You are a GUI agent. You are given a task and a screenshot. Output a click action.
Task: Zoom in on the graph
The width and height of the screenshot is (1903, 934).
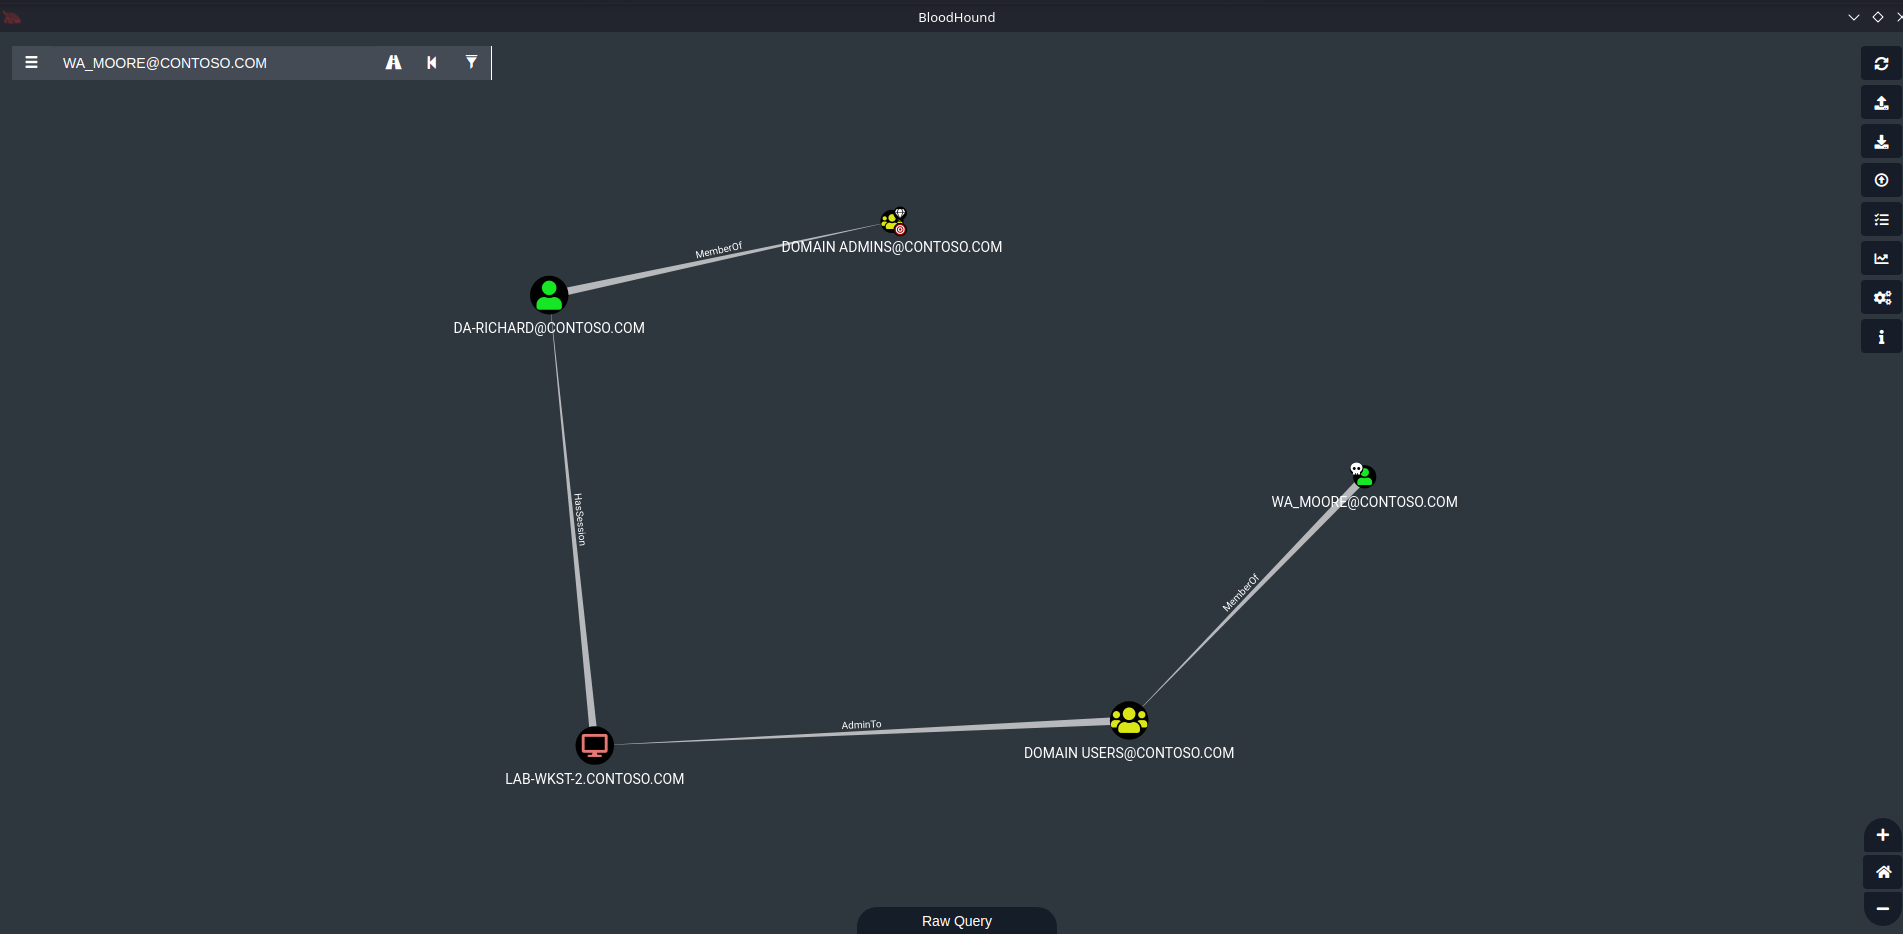click(x=1881, y=836)
